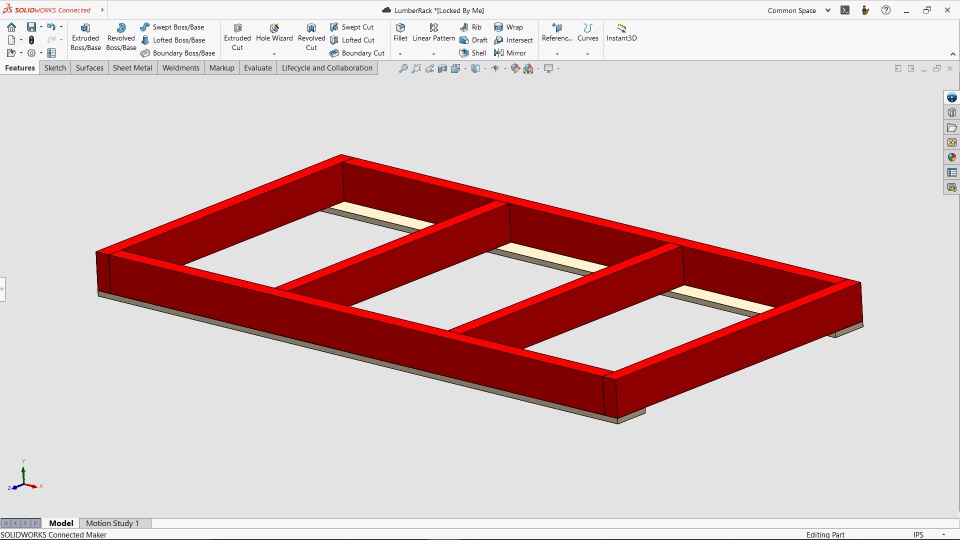The height and width of the screenshot is (540, 960).
Task: Click the Open file folder icon
Action: pyautogui.click(x=11, y=53)
